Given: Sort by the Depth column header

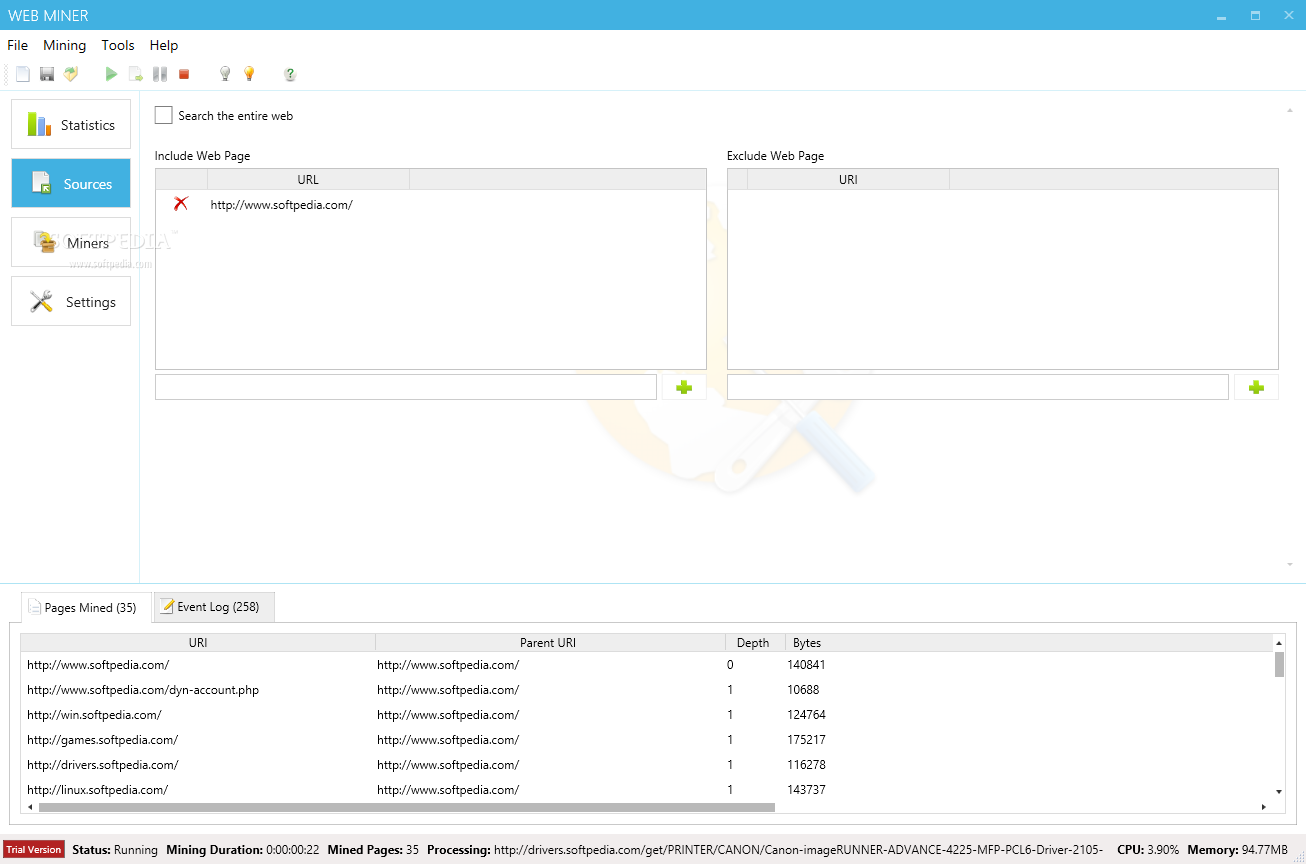Looking at the screenshot, I should point(753,643).
